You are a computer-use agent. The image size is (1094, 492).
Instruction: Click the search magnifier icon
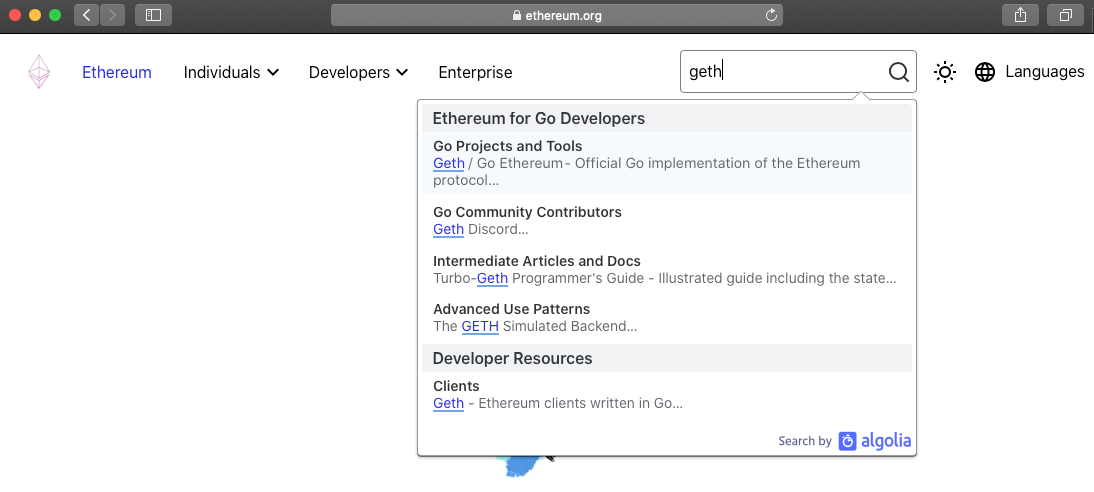898,72
